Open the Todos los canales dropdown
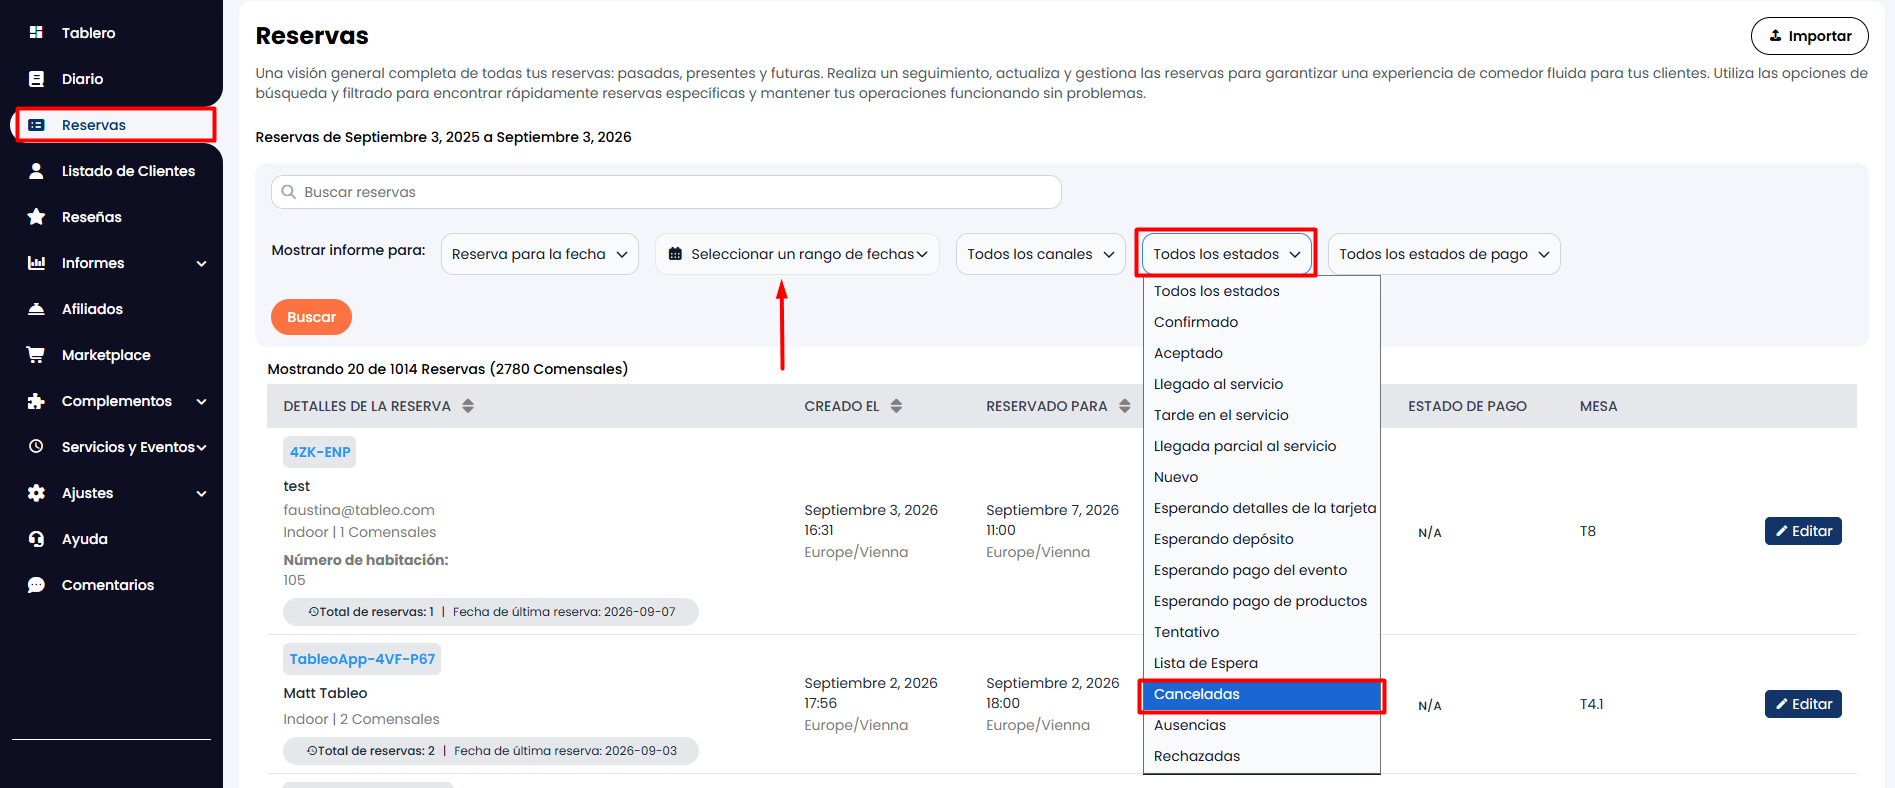The height and width of the screenshot is (788, 1895). (1040, 254)
